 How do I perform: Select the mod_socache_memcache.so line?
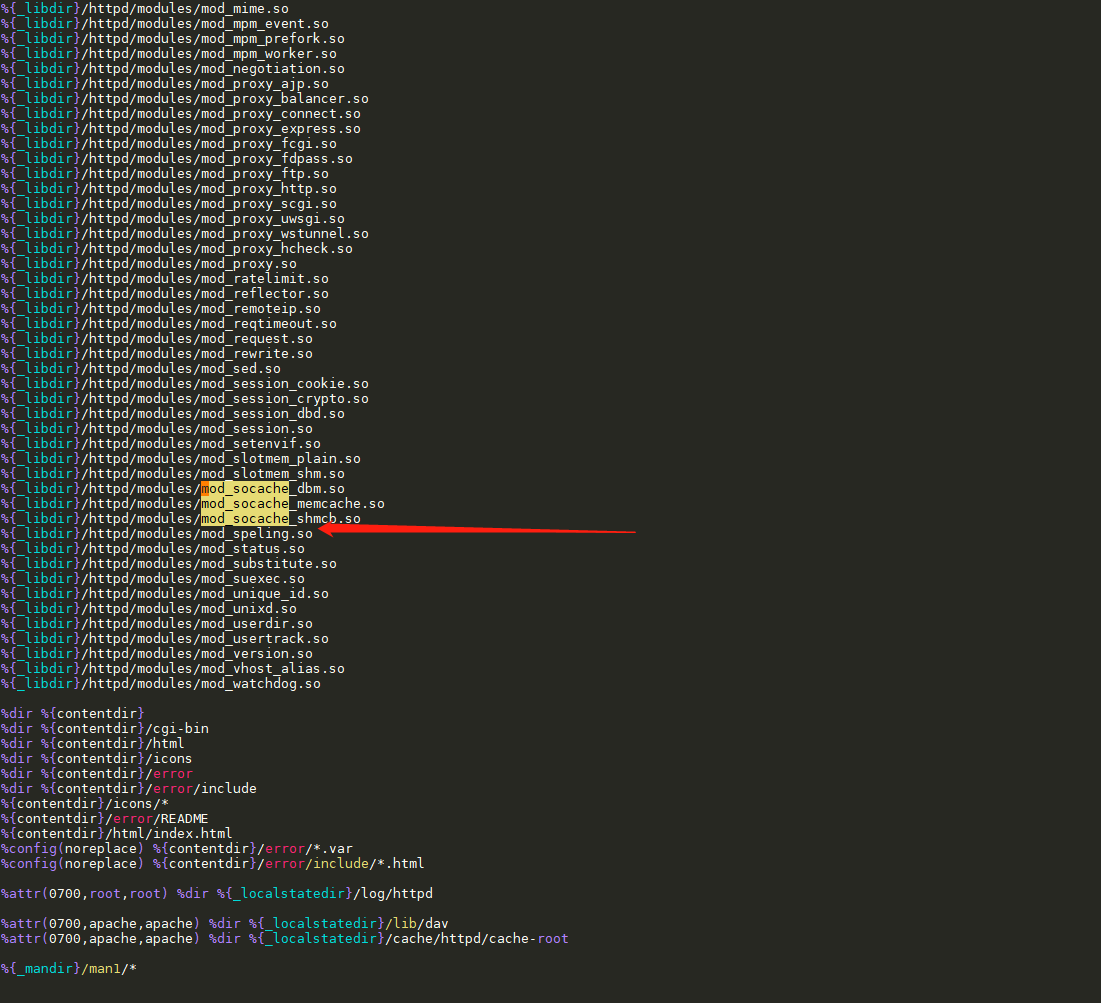(290, 503)
